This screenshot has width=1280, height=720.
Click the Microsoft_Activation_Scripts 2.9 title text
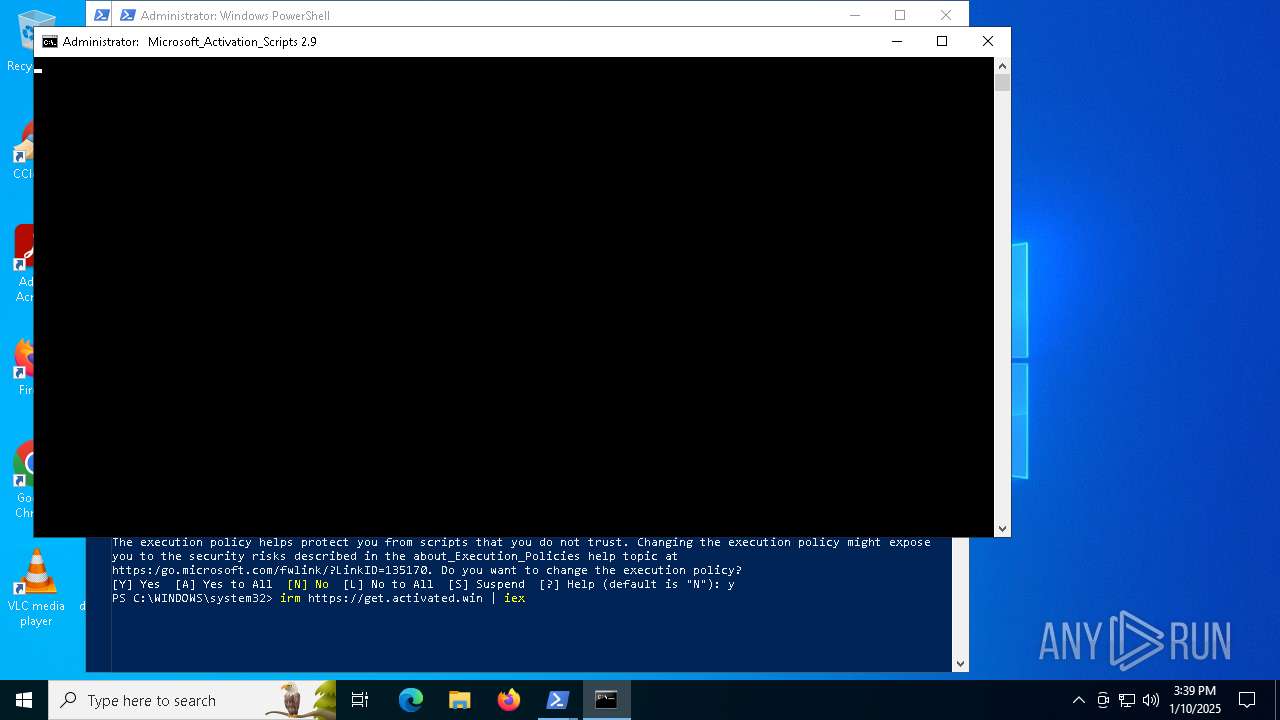[232, 42]
